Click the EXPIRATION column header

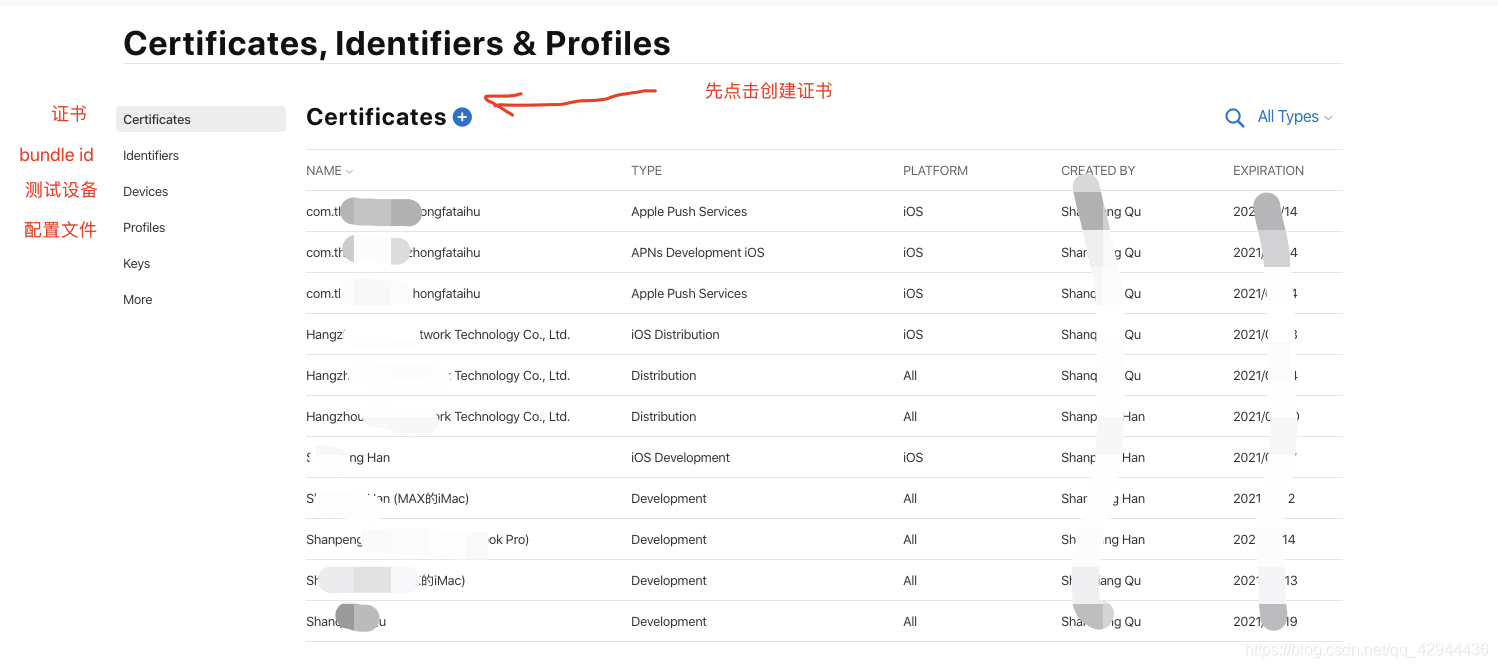(1268, 171)
